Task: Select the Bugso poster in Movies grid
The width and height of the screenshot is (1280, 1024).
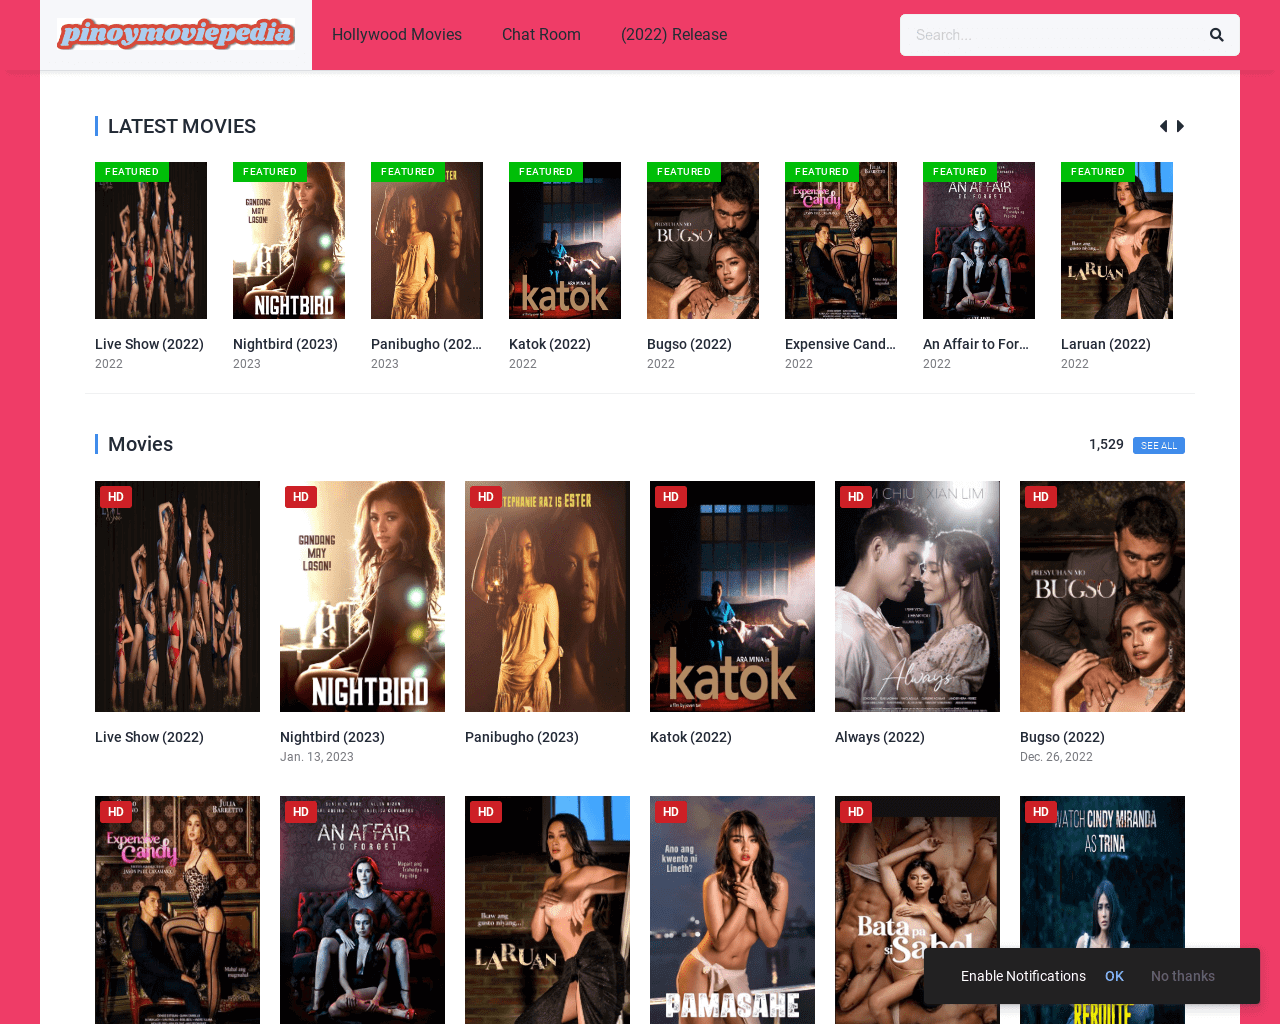Action: click(1102, 596)
